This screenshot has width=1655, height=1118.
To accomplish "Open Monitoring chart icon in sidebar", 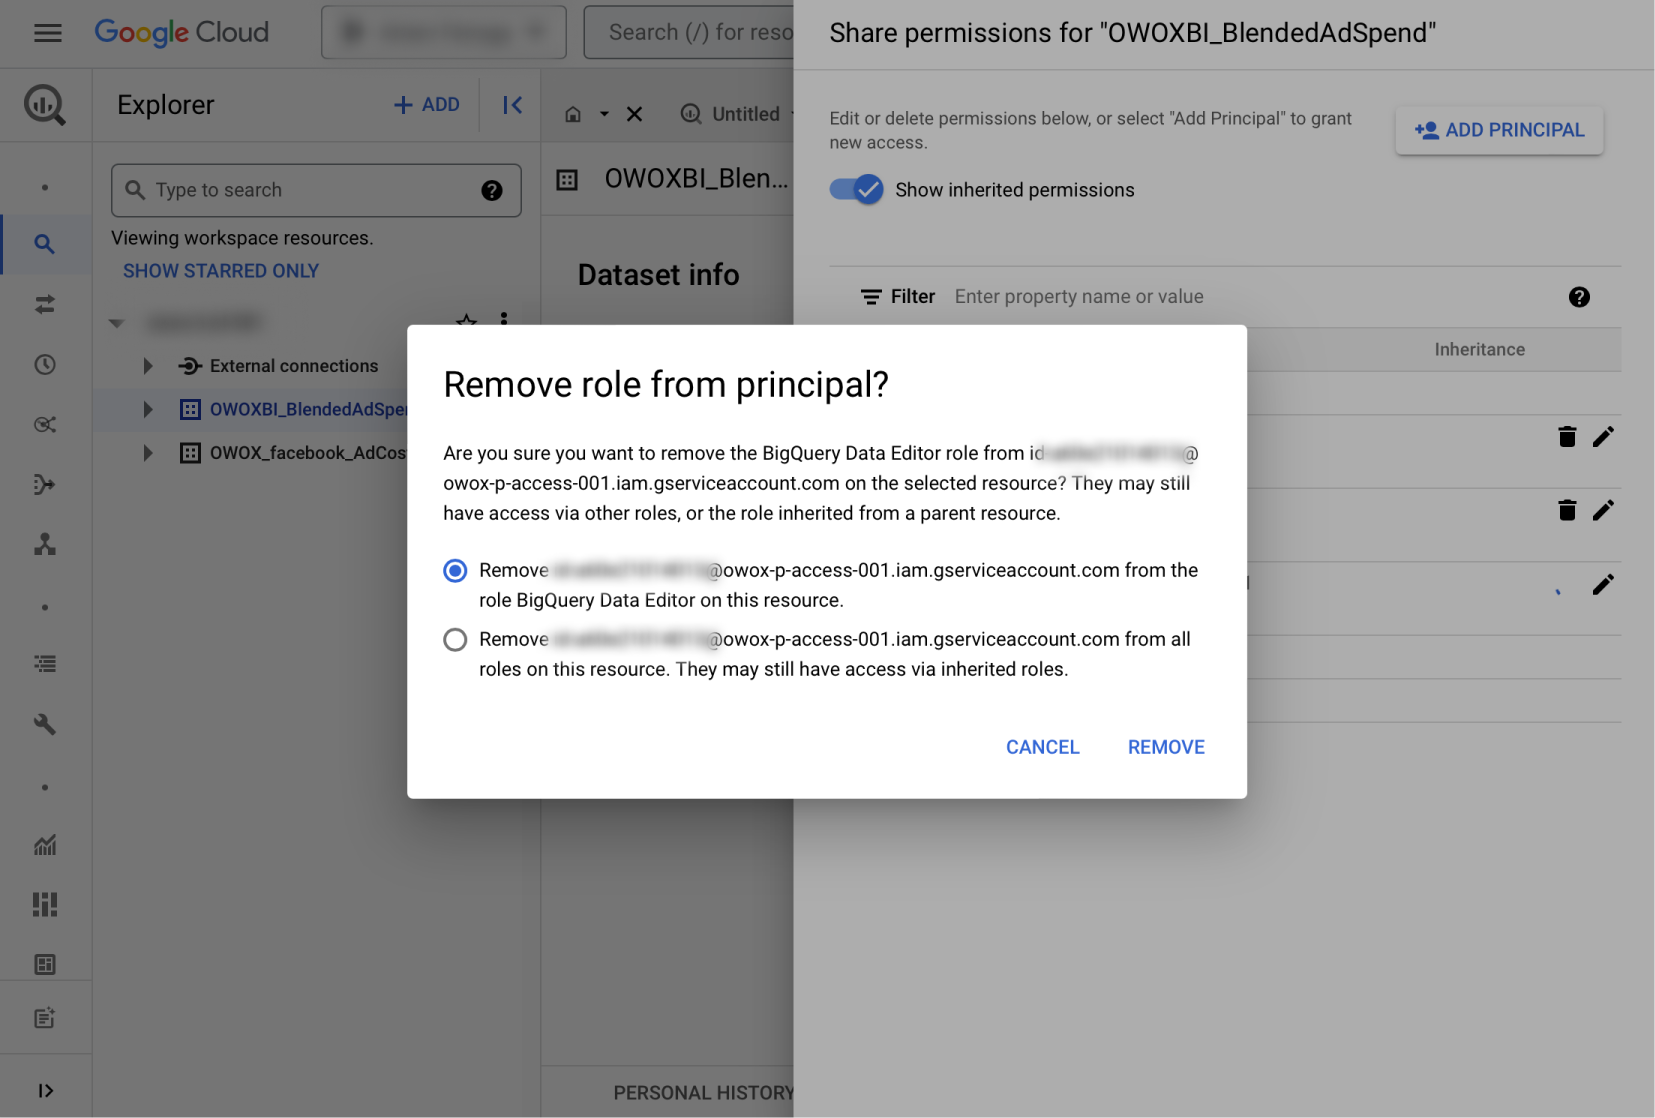I will coord(45,845).
